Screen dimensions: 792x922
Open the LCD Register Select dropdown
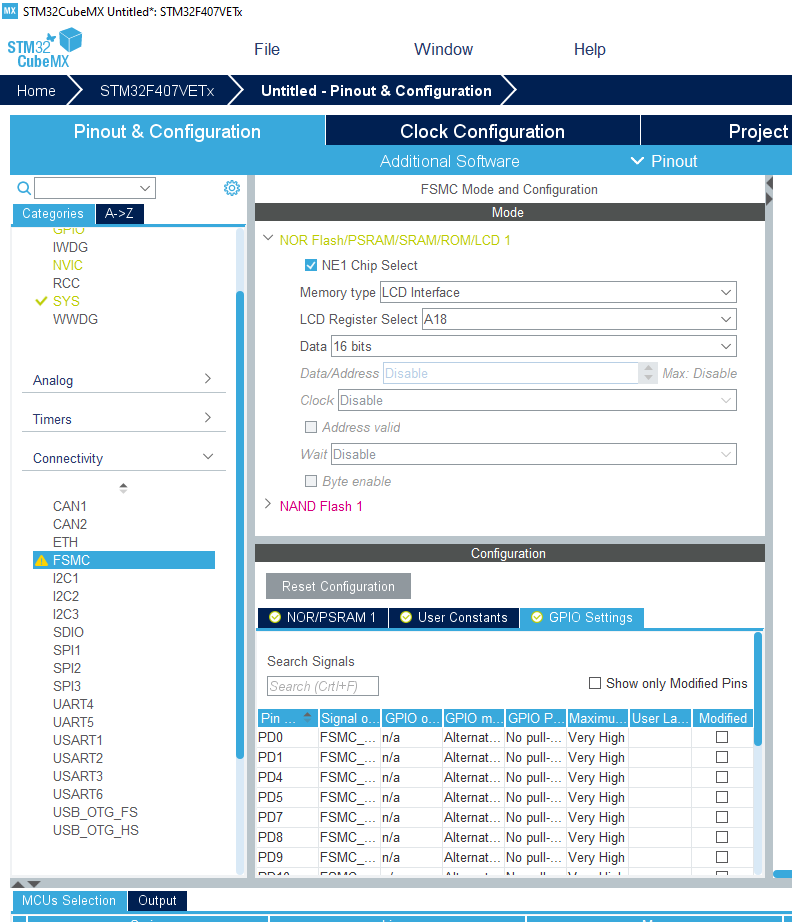[579, 319]
